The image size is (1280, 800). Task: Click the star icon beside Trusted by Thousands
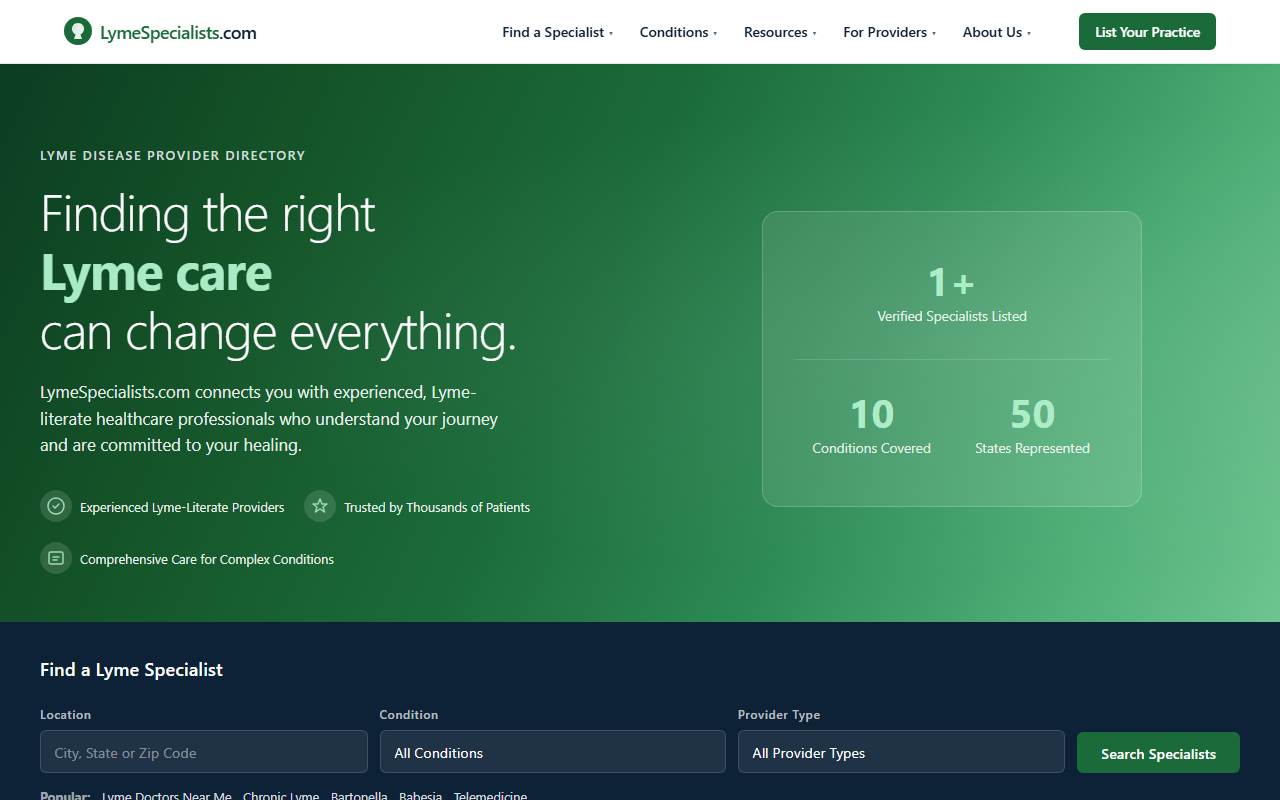coord(320,506)
